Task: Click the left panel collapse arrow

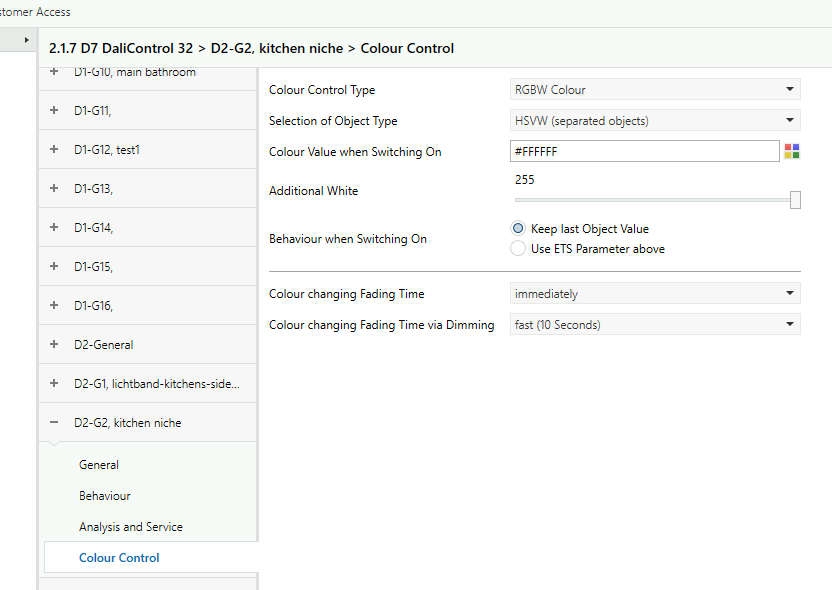Action: (27, 40)
